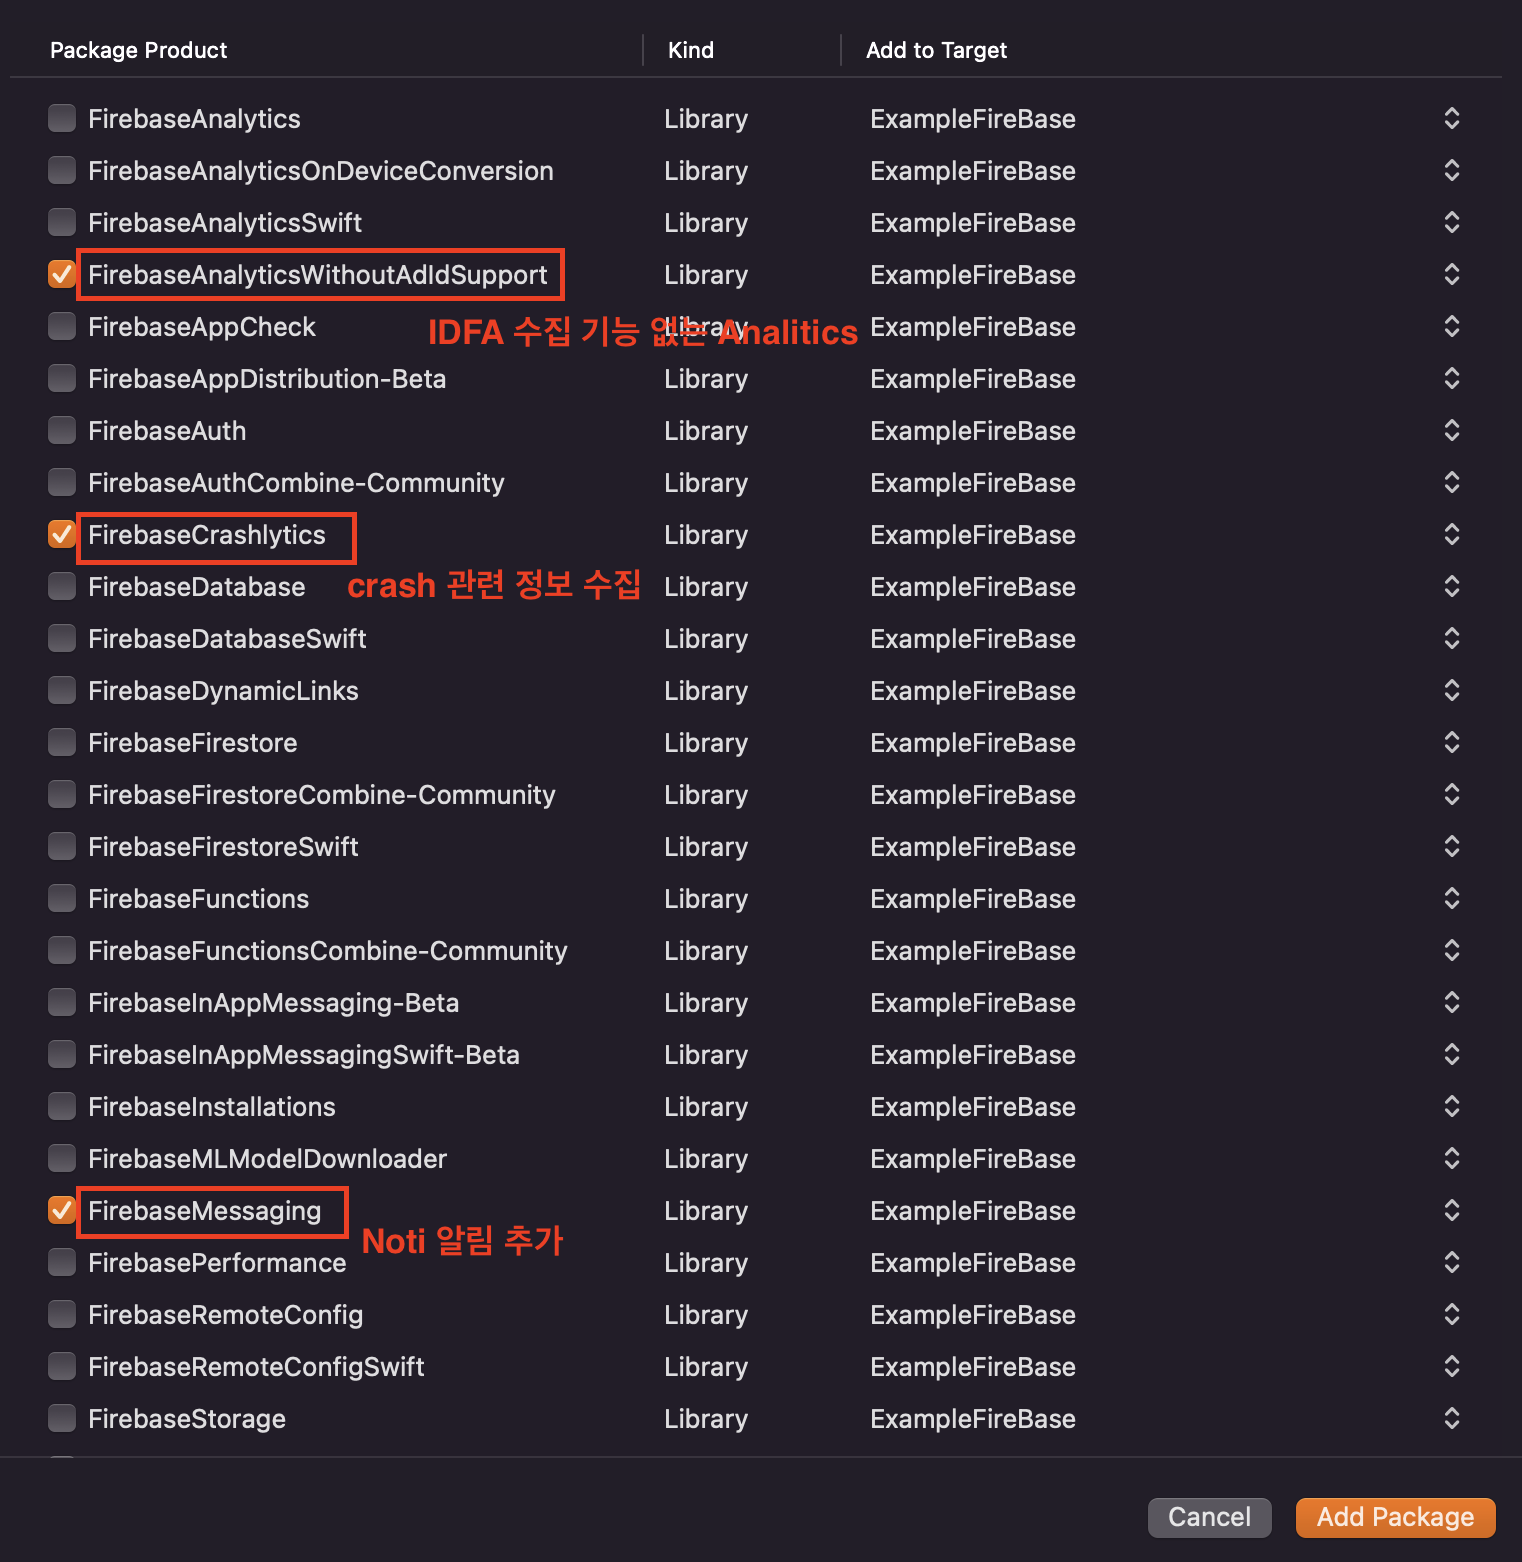Open target dropdown for FirebaseRemoteConfigSwift row
The height and width of the screenshot is (1562, 1522).
point(1452,1366)
